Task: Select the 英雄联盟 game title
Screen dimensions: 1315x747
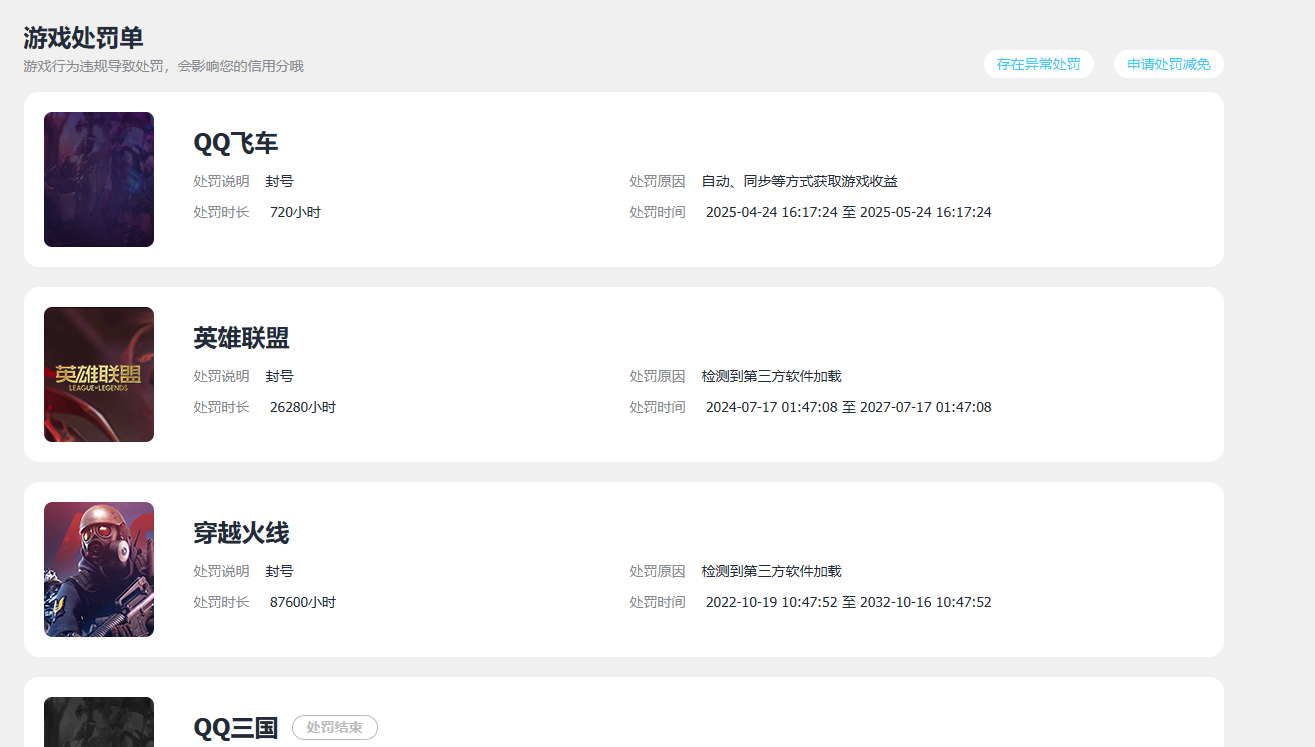Action: (x=241, y=338)
